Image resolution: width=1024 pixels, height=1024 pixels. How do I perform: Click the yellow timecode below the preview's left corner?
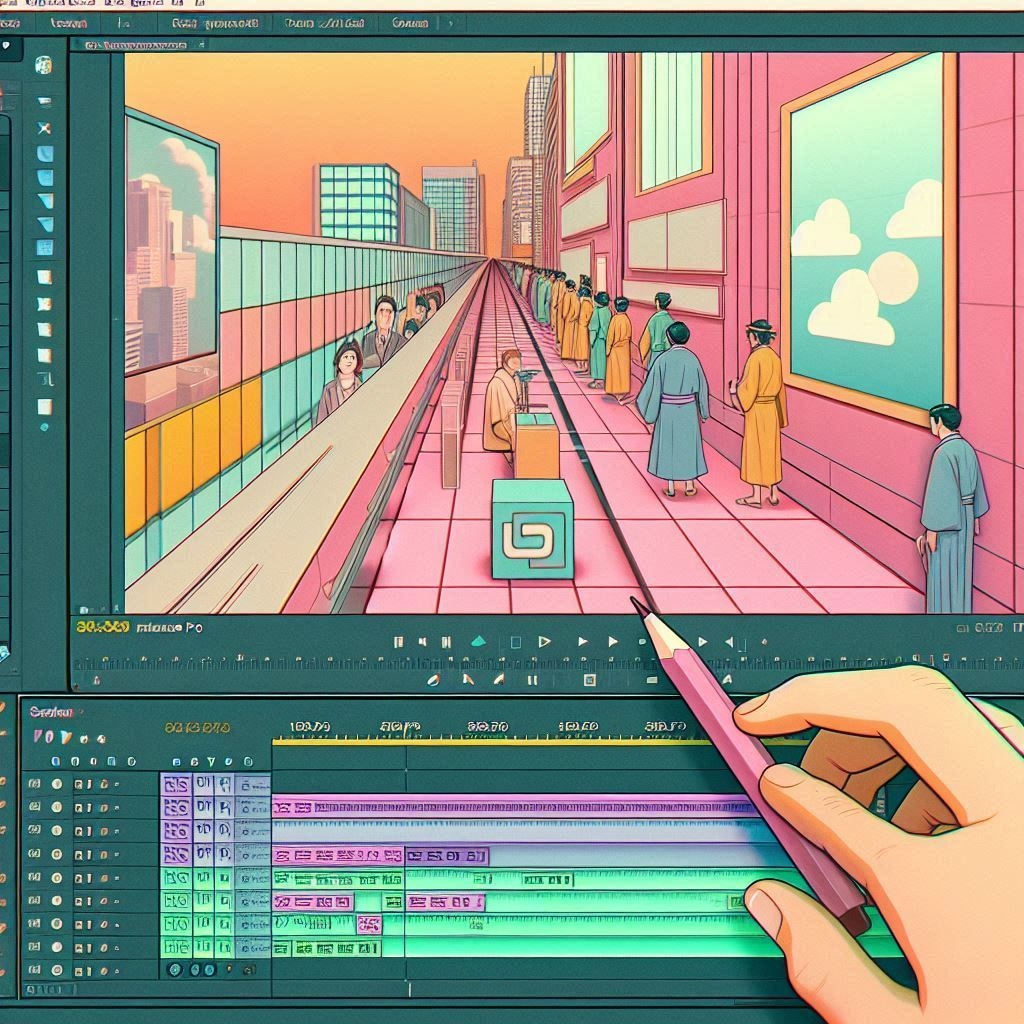point(103,627)
